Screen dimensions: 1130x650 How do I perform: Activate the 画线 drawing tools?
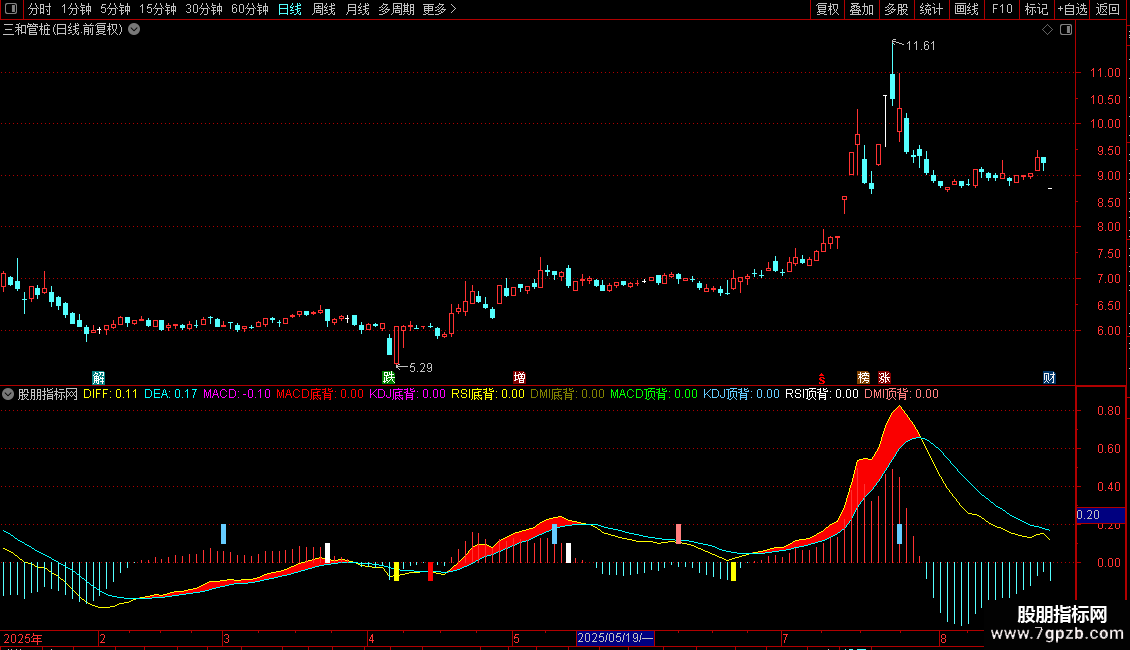[966, 9]
